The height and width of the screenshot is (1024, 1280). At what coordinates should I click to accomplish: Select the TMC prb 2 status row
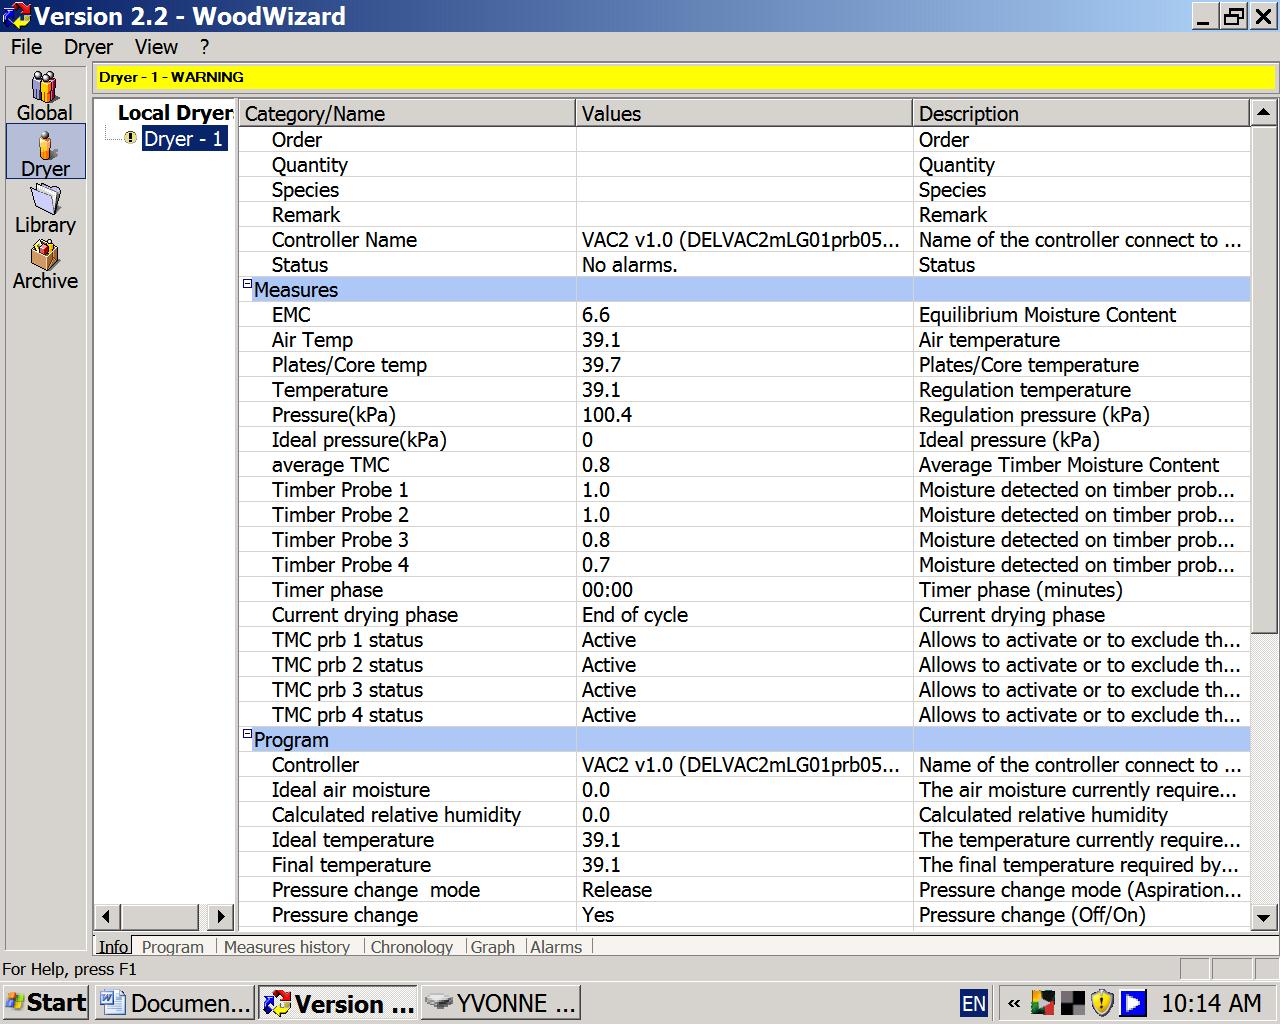(x=744, y=665)
